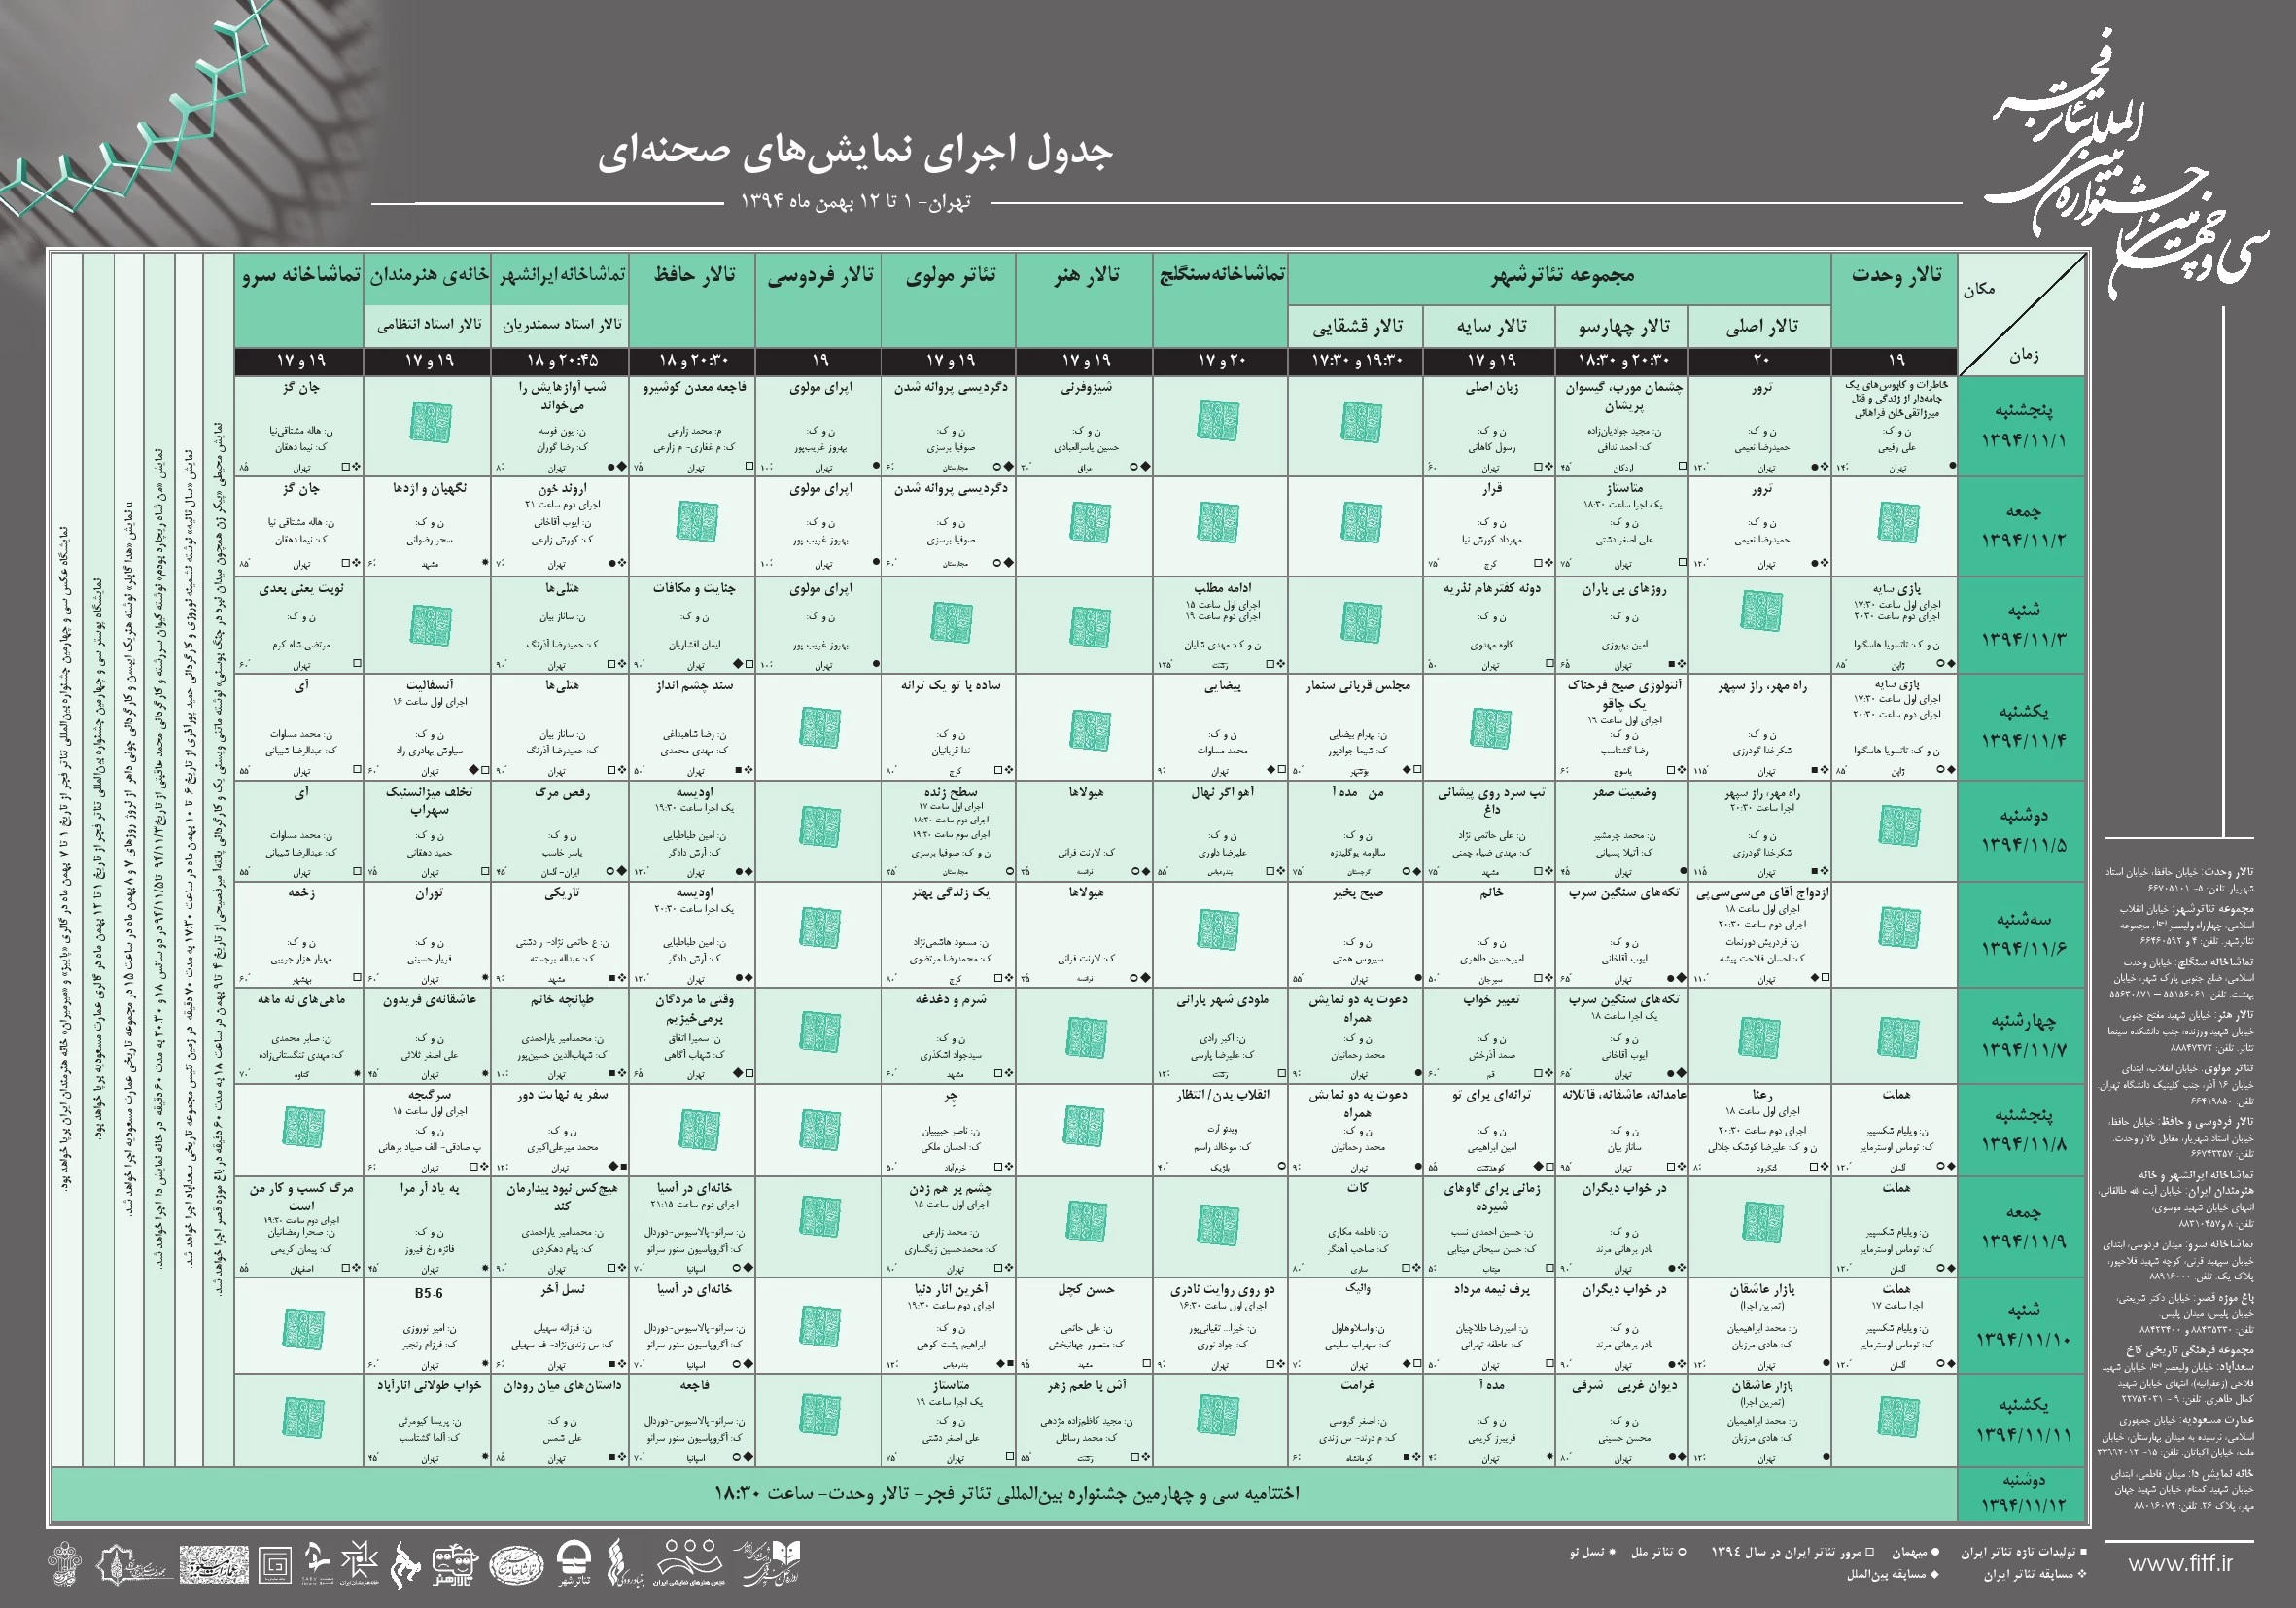Click the stamp in تماشاخانه سرو cell for ۱۳۹۴/۱۱/۸
The width and height of the screenshot is (2296, 1608).
pos(303,1127)
